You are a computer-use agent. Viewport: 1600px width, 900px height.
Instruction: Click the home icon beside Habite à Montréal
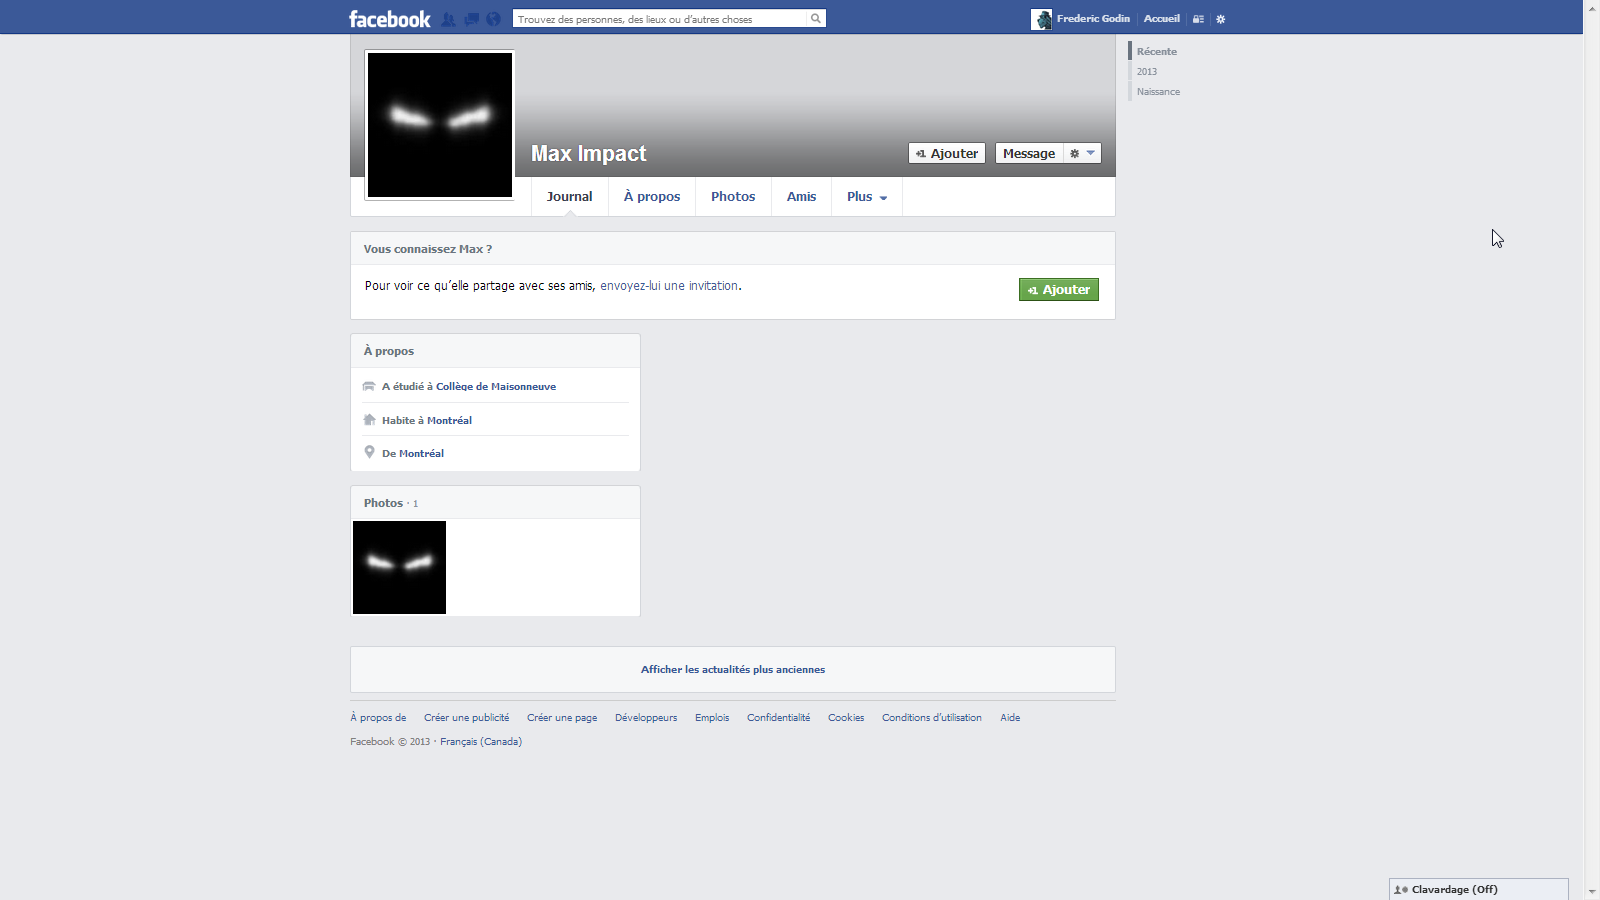[x=369, y=420]
